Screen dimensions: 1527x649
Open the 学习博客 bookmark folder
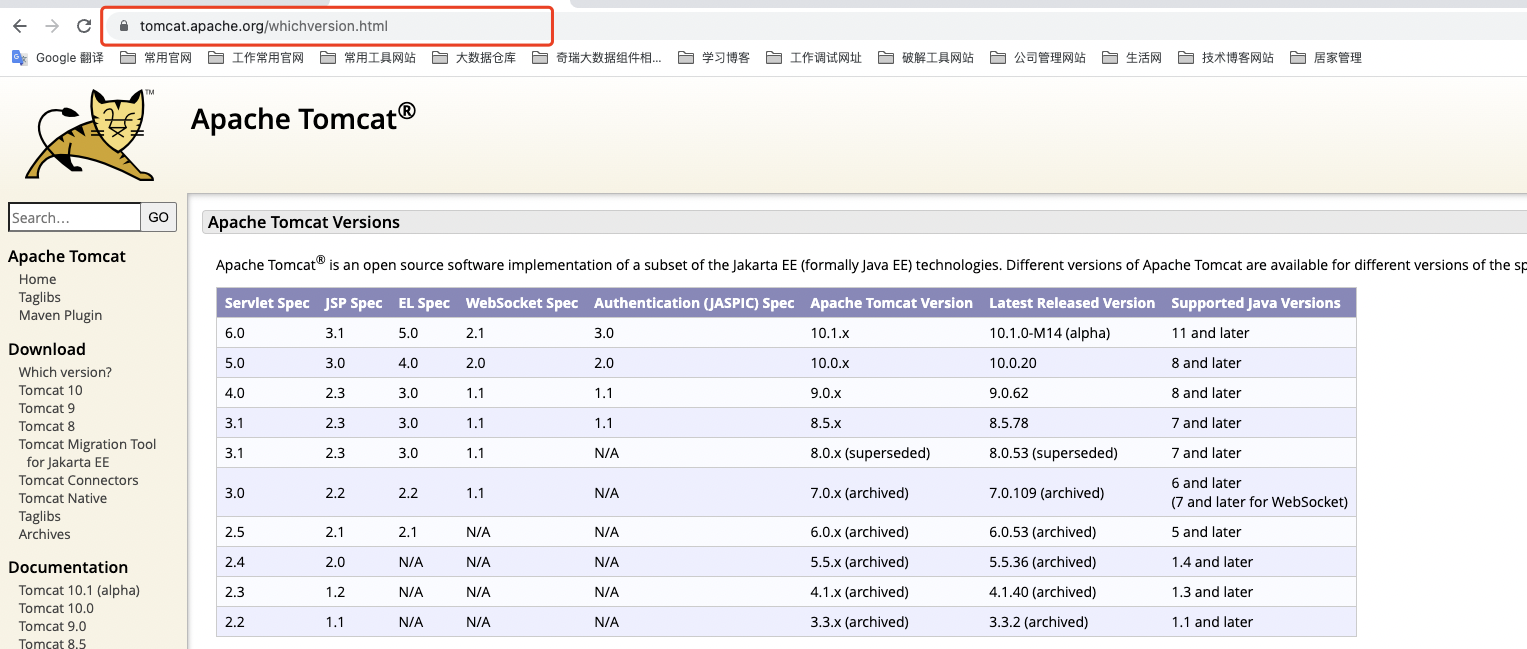click(714, 58)
